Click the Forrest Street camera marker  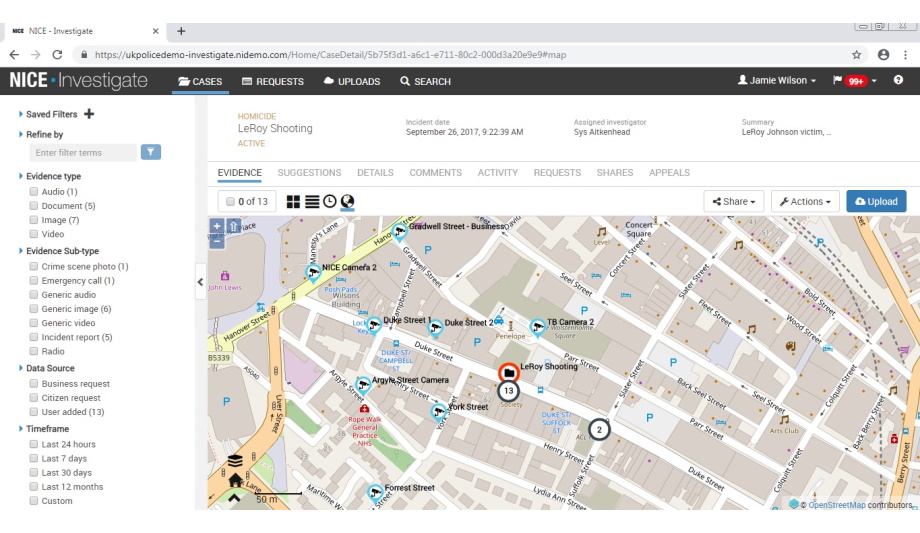click(x=375, y=492)
